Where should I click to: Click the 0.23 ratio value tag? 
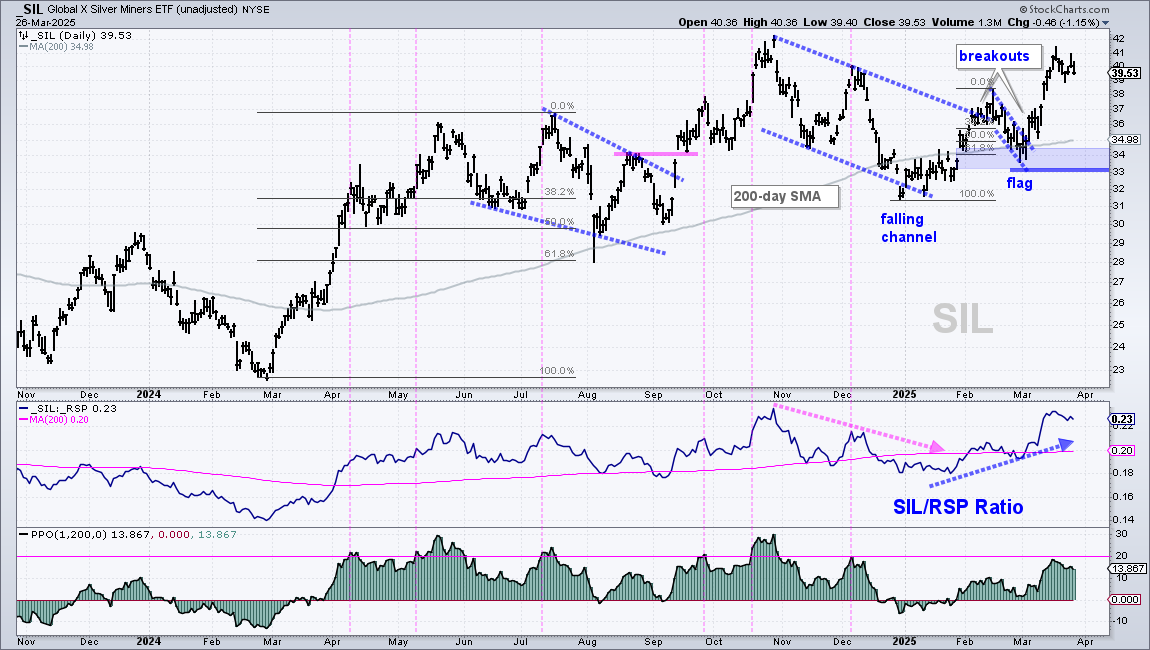[x=1122, y=420]
